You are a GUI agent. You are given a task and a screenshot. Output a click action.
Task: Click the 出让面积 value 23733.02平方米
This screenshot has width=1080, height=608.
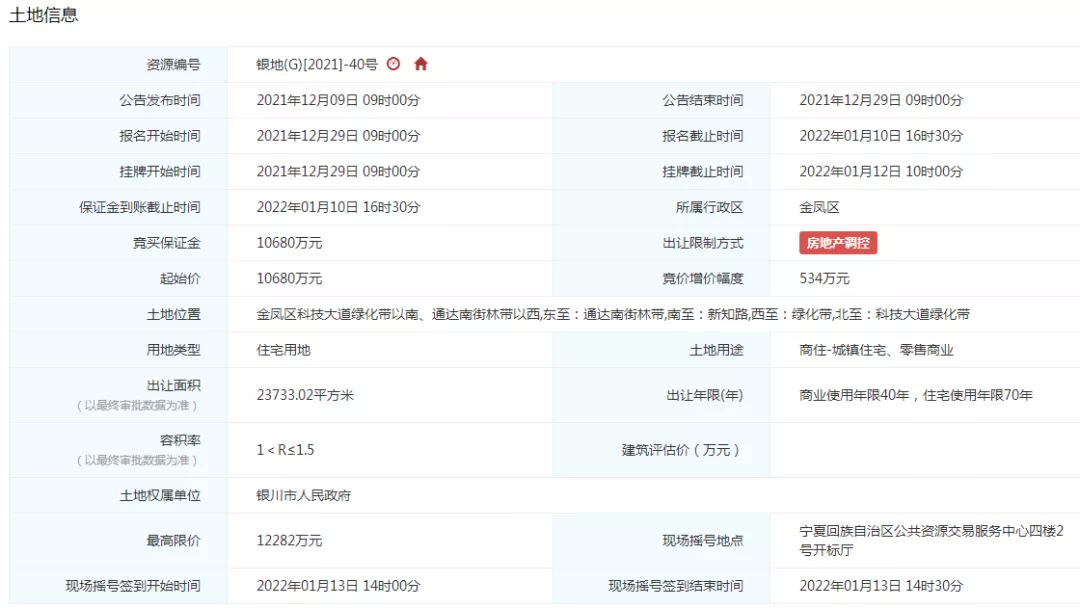pyautogui.click(x=305, y=395)
